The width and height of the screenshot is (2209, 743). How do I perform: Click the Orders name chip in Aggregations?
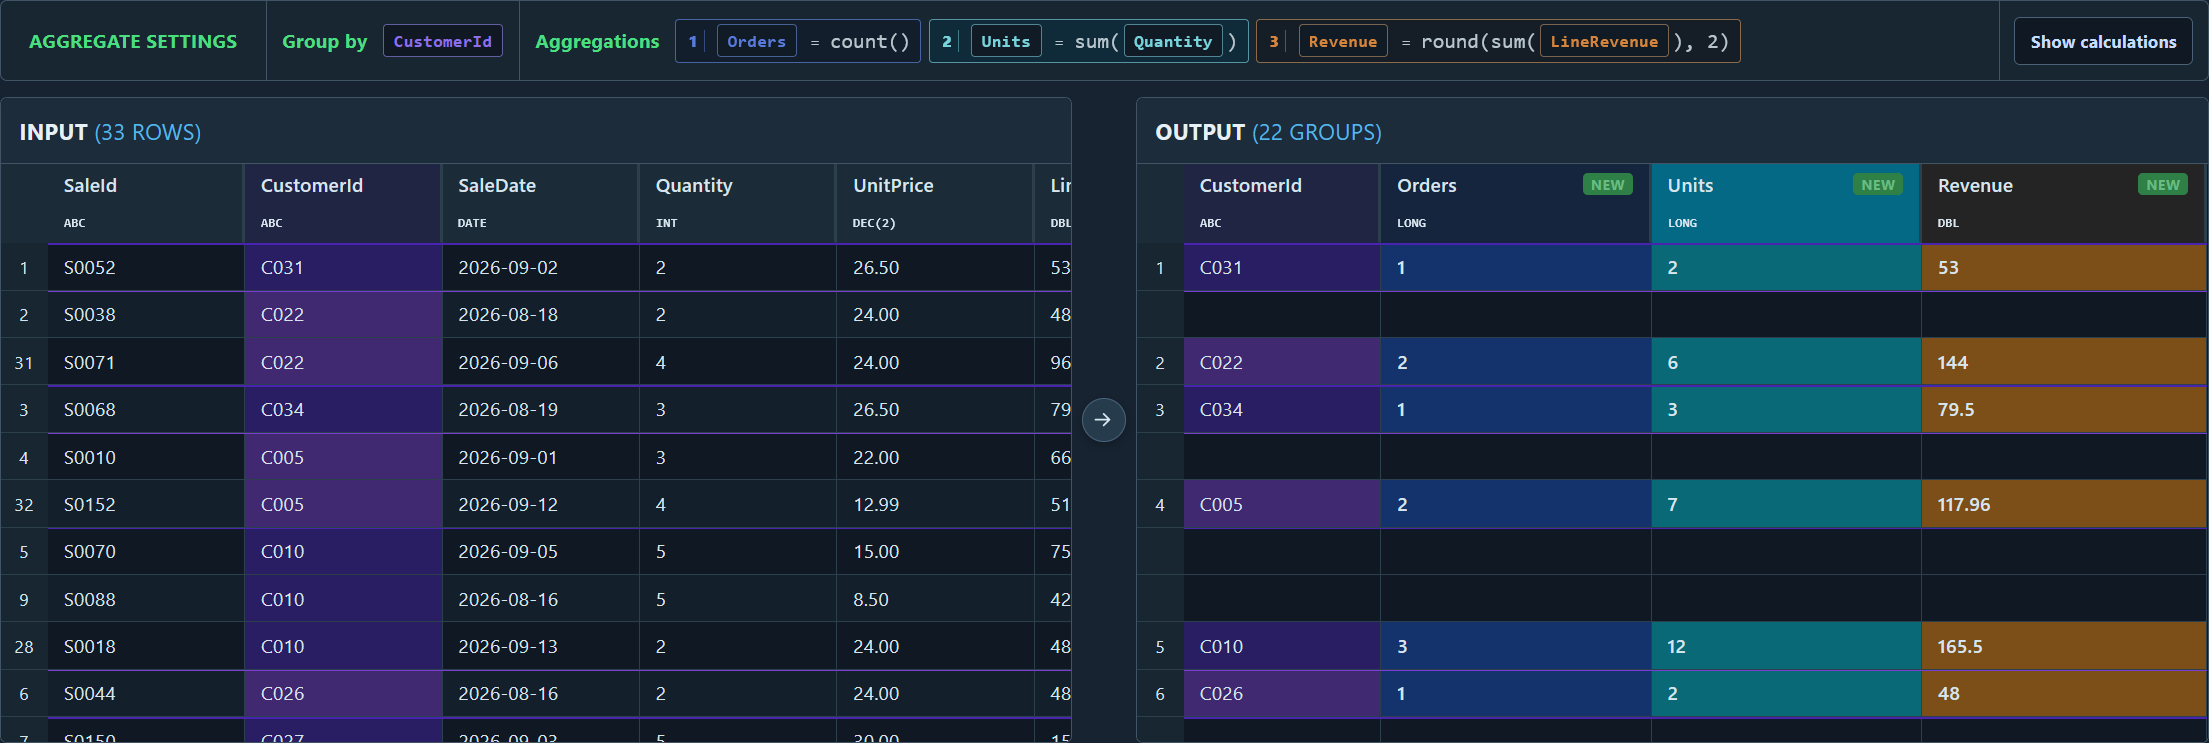tap(756, 42)
